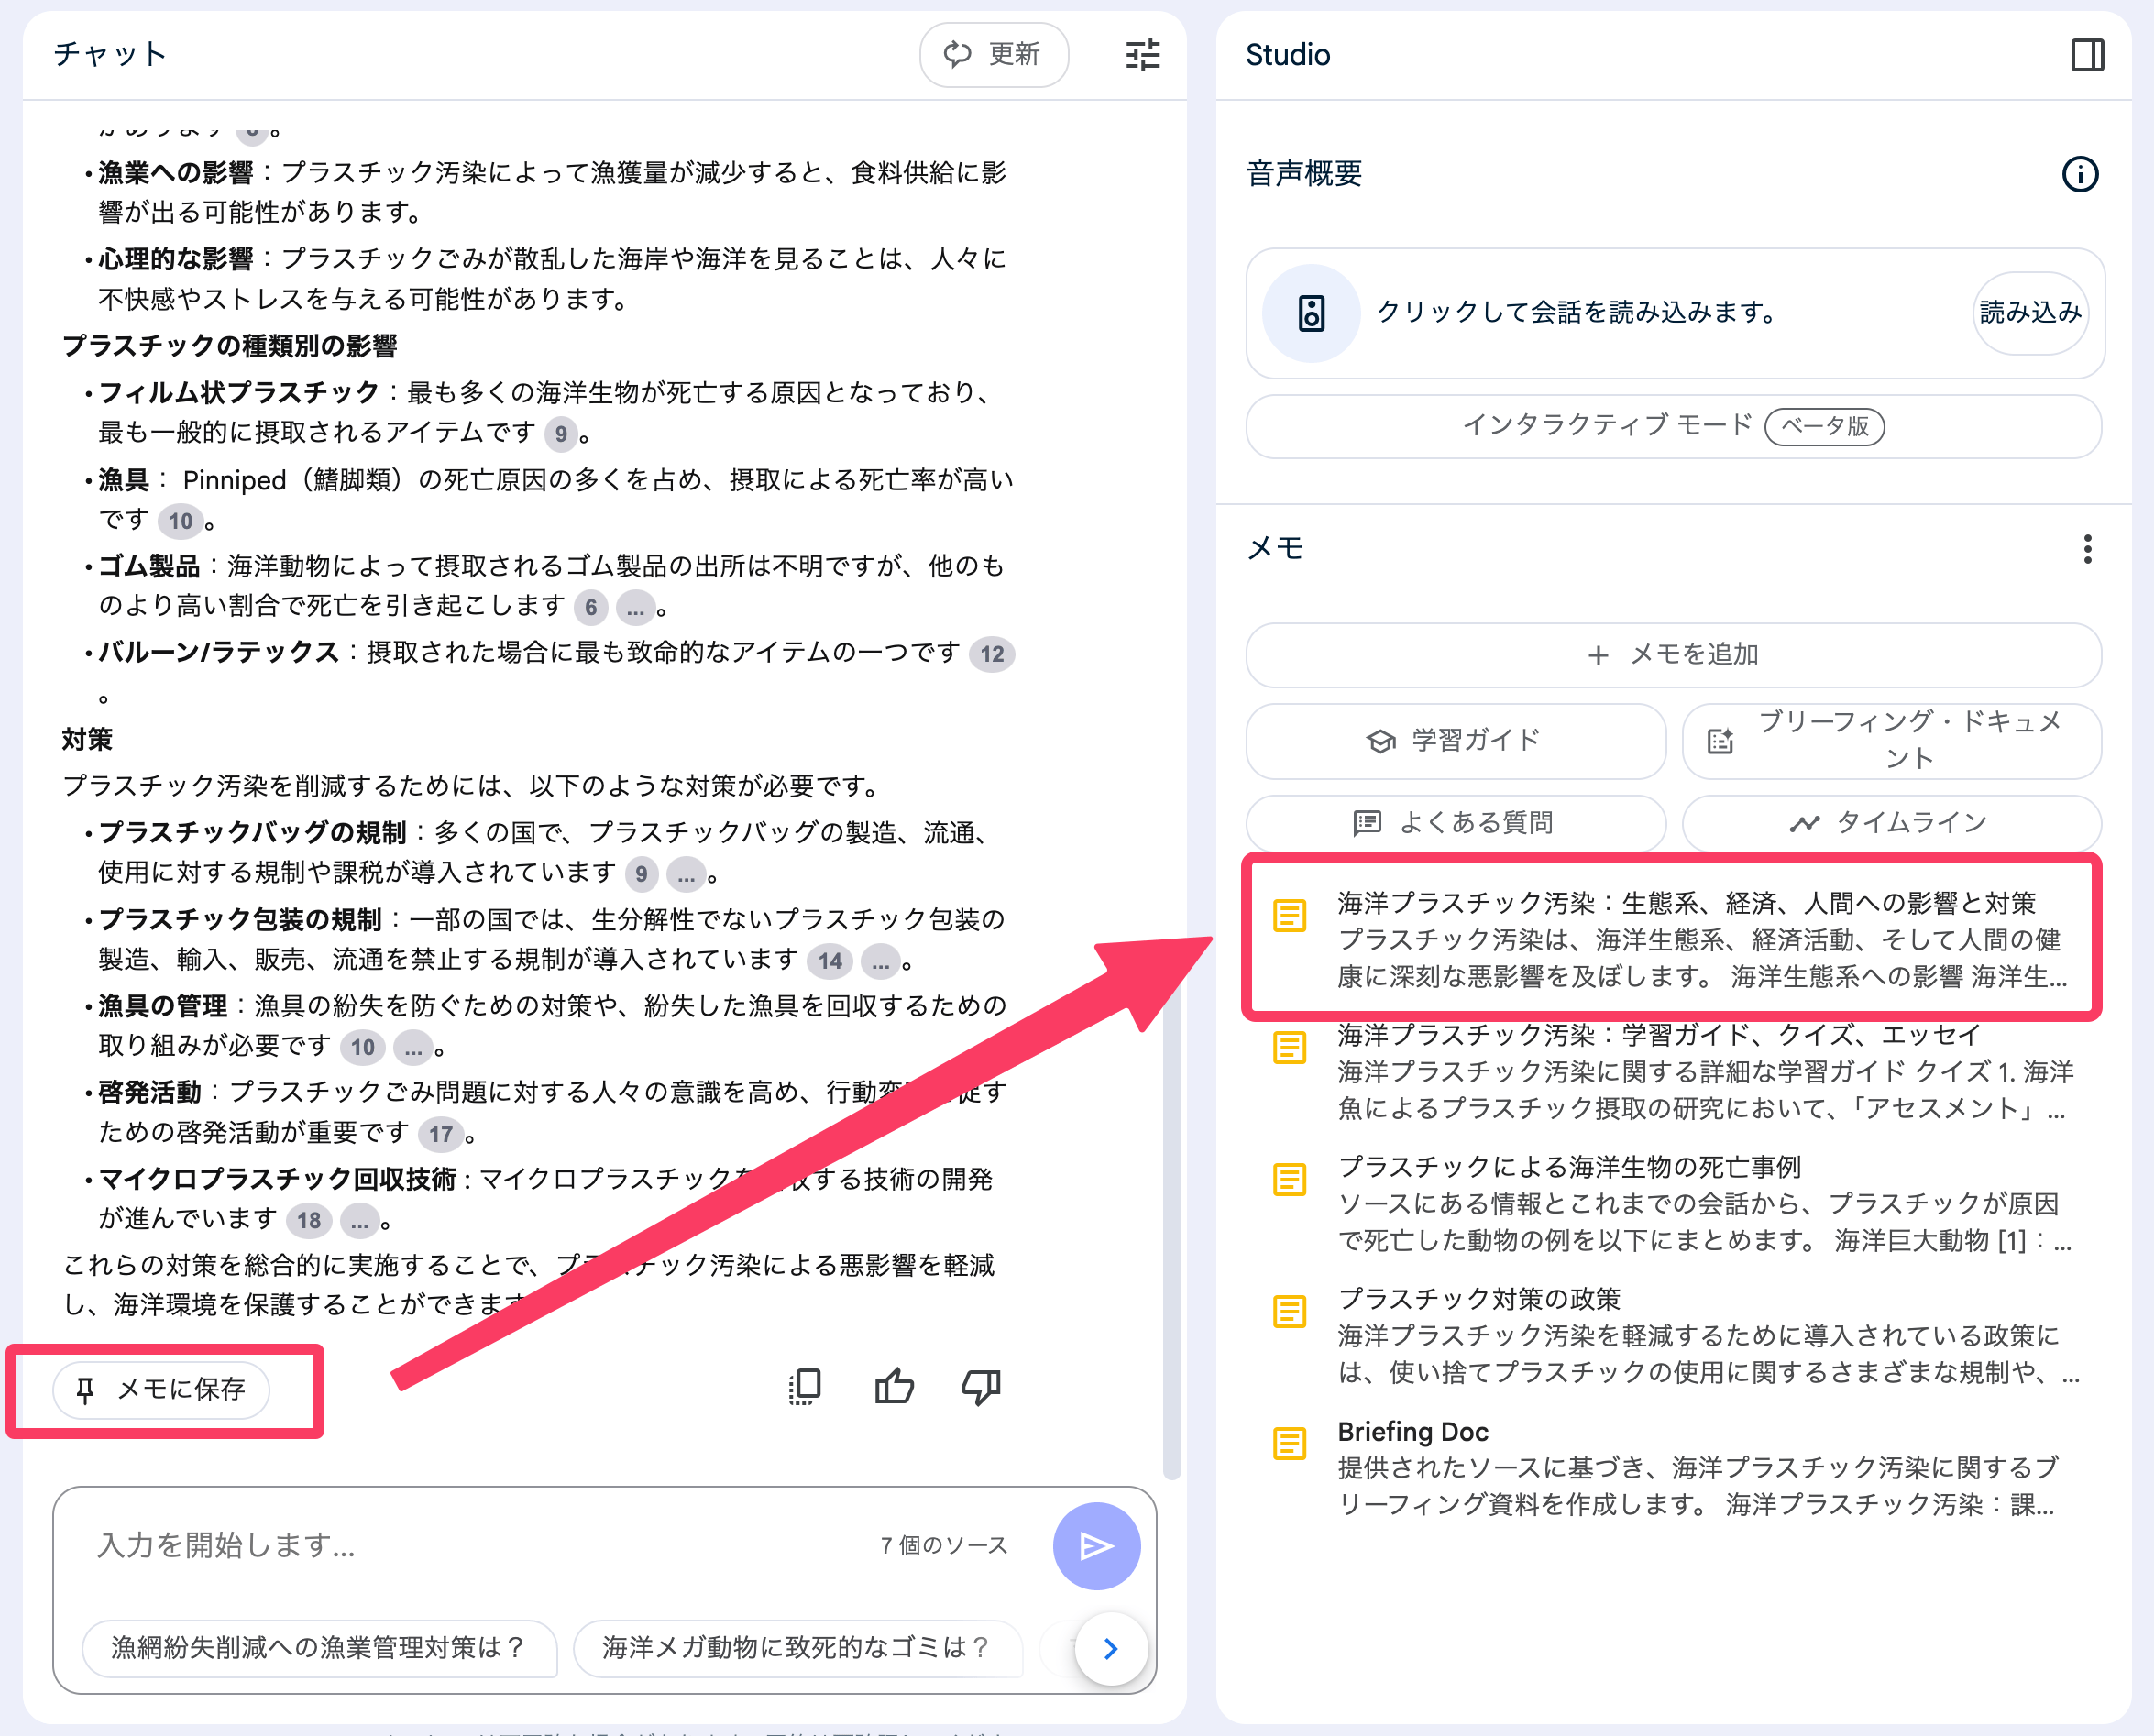The height and width of the screenshot is (1736, 2154).
Task: Collapse the Studio panel icon
Action: [2086, 55]
